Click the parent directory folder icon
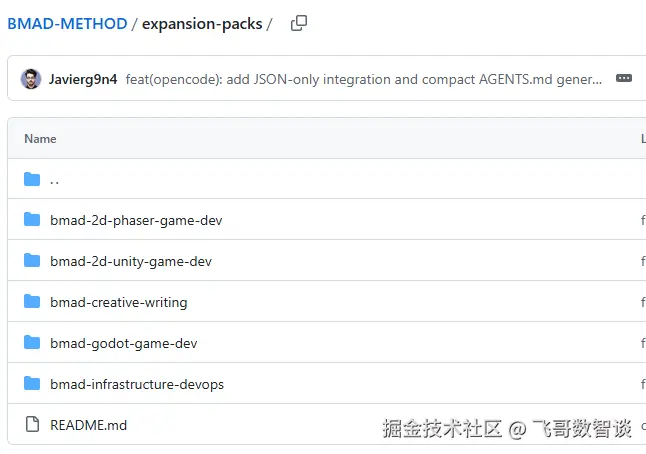This screenshot has height=454, width=646. pos(32,180)
